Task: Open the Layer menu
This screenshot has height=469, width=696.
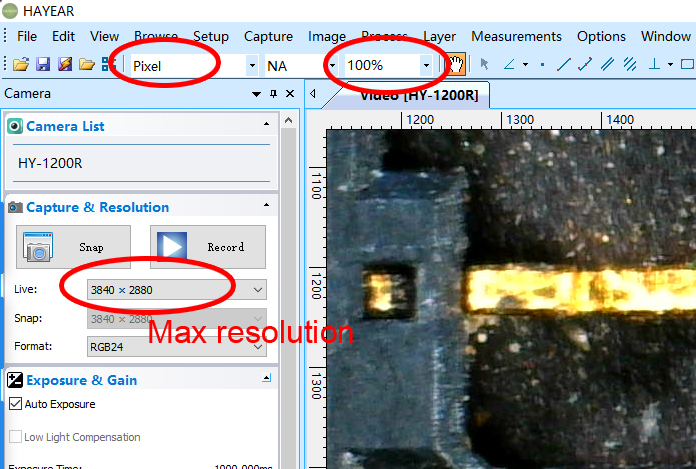Action: 439,36
